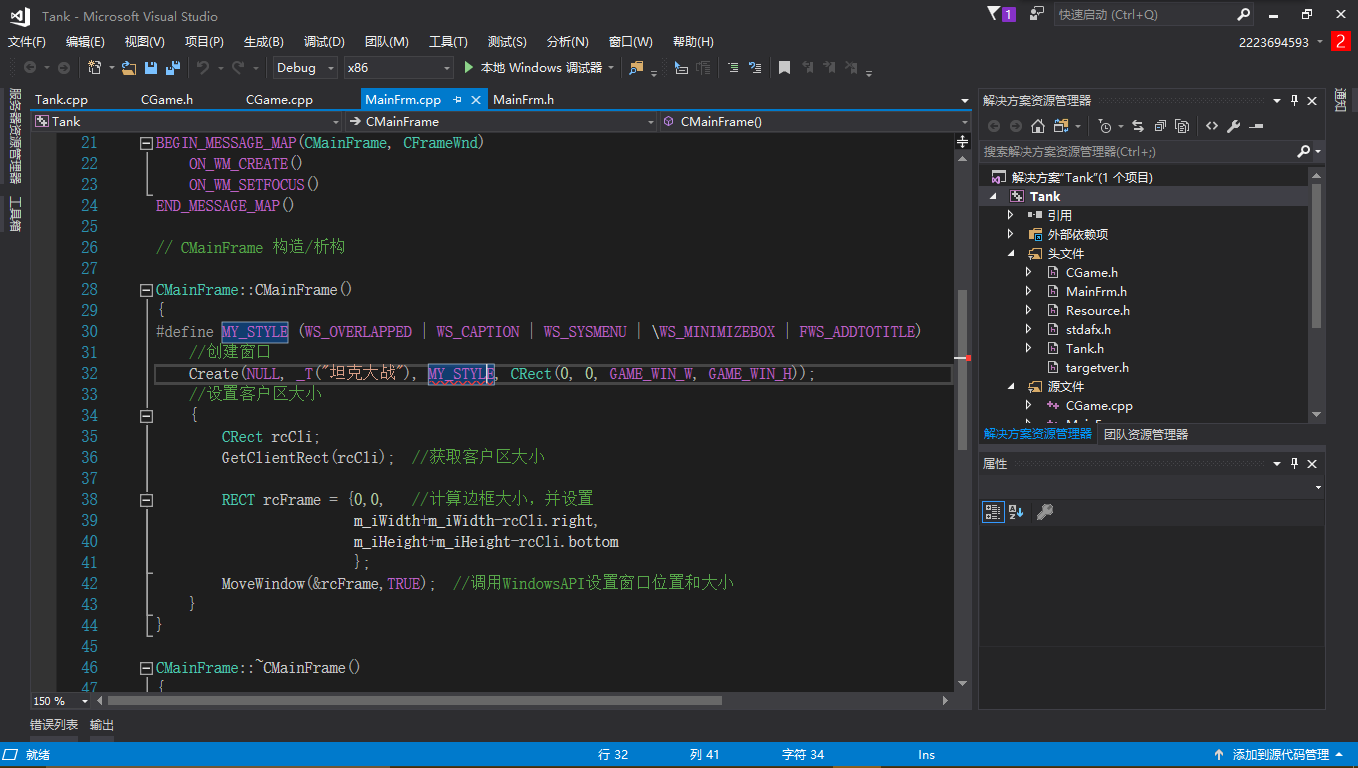Open the CMainFrame() member dropdown
Screen dimensions: 1358x768
[x=815, y=121]
